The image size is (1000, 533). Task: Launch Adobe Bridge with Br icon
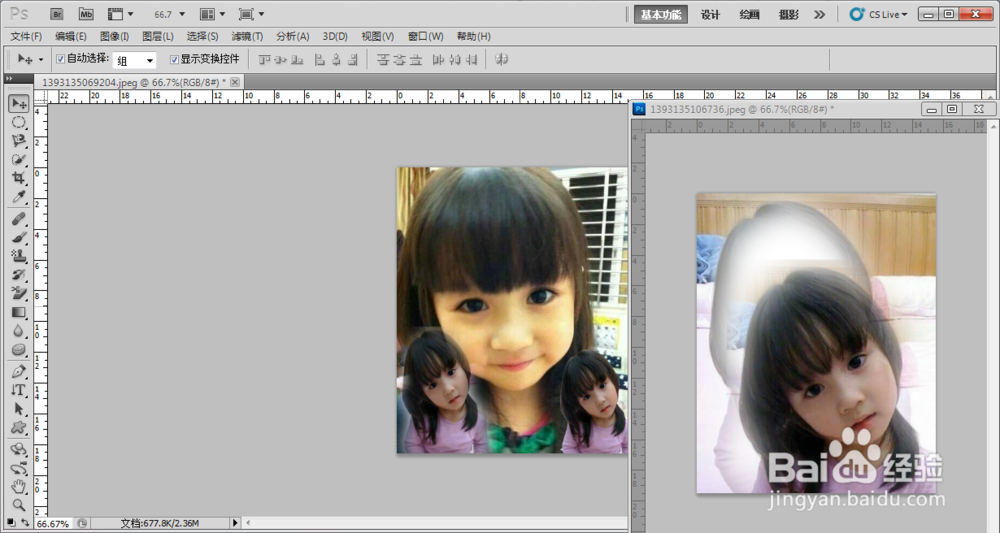click(x=57, y=14)
